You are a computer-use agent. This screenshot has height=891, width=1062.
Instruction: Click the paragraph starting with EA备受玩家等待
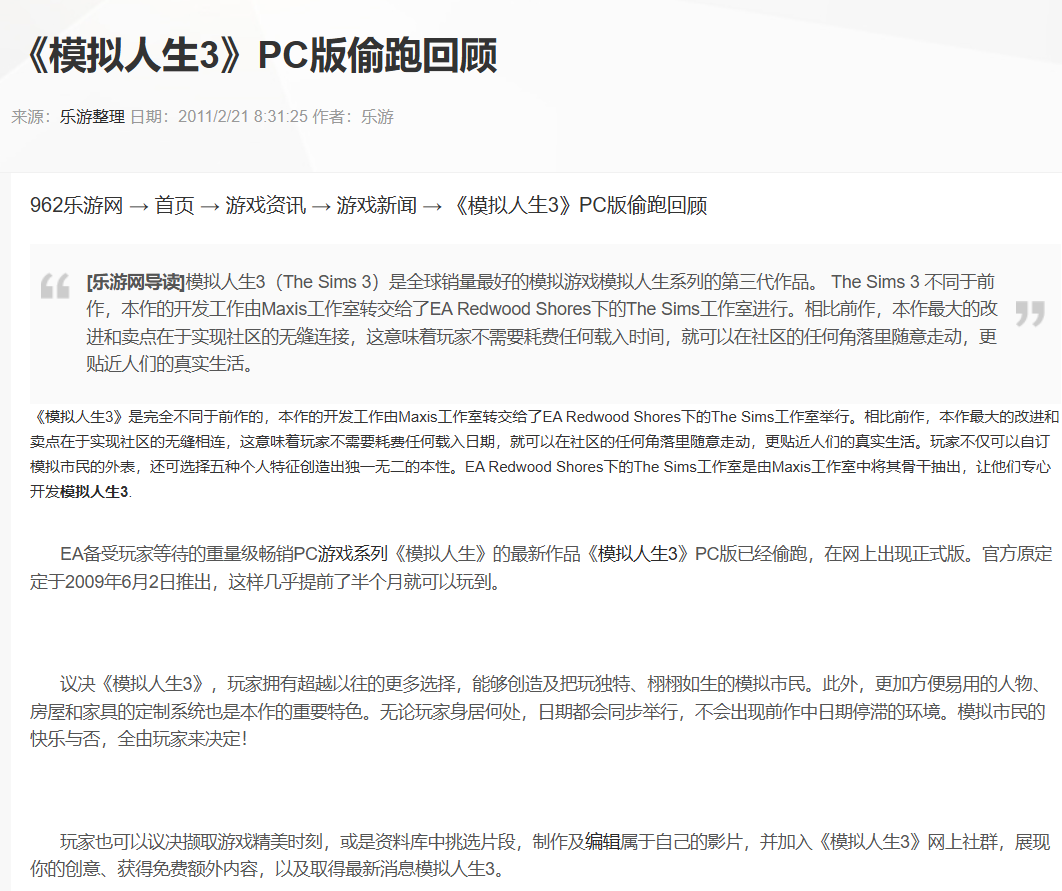[541, 567]
